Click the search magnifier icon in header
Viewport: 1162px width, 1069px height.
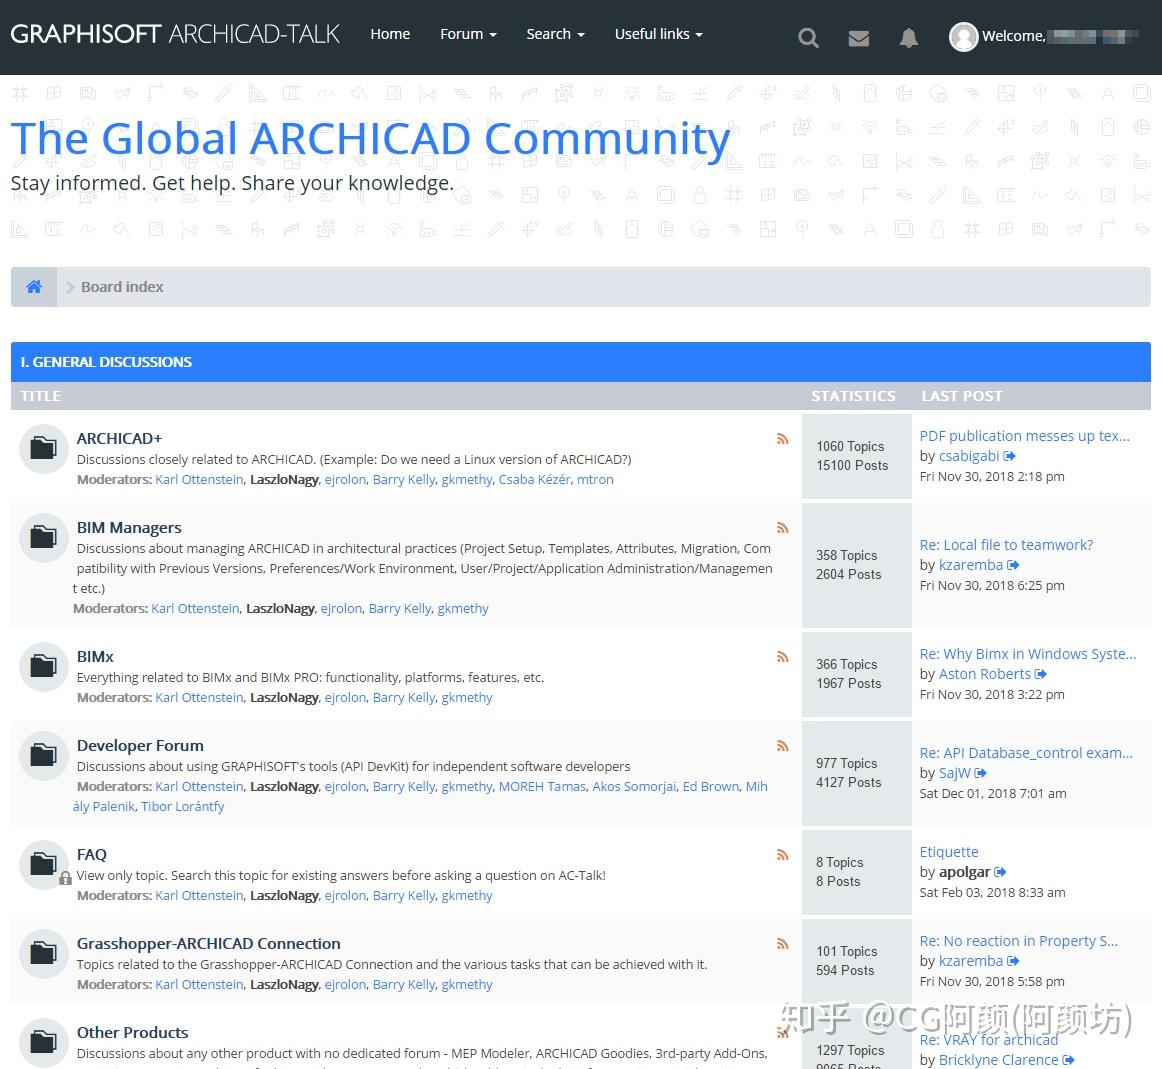[x=808, y=38]
